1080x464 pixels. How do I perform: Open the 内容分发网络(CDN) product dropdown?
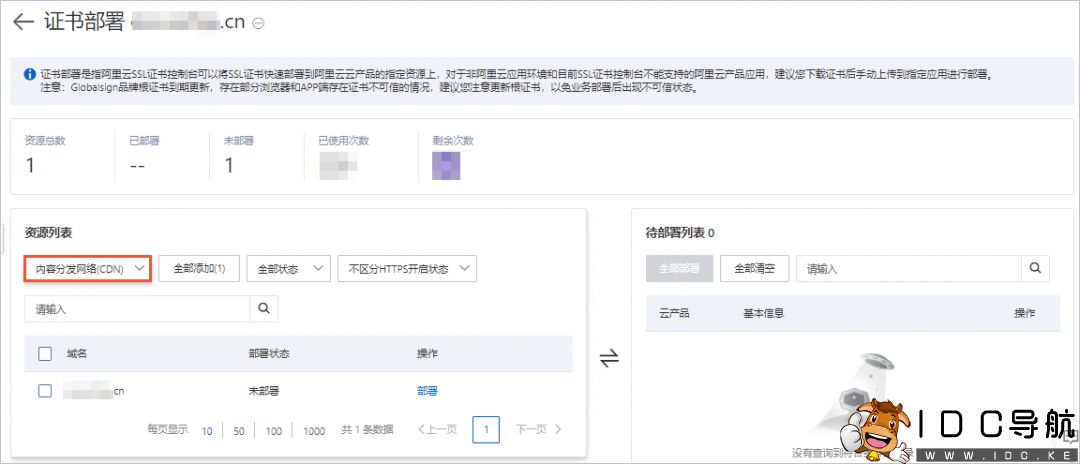(x=87, y=269)
